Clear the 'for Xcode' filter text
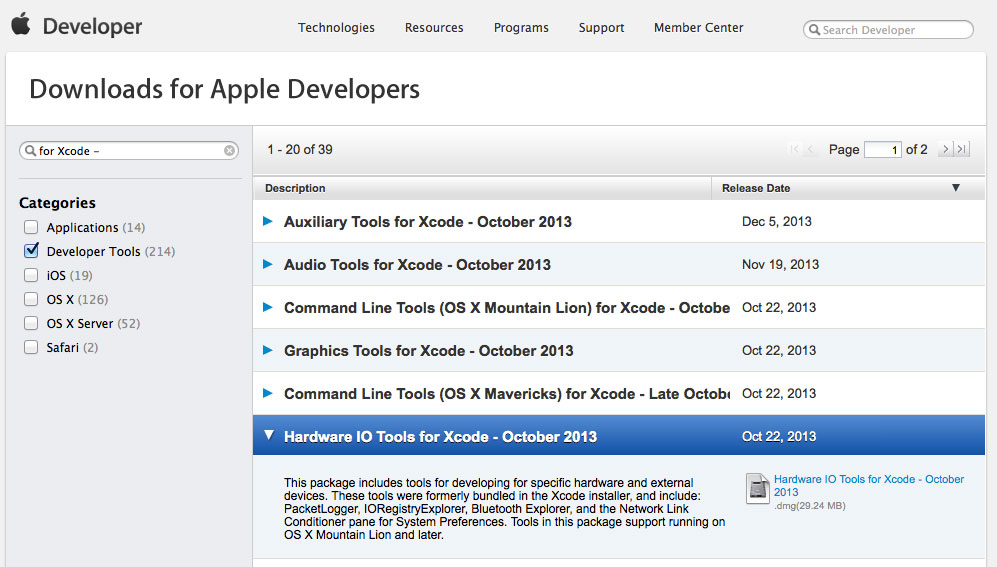This screenshot has width=997, height=567. pos(230,151)
